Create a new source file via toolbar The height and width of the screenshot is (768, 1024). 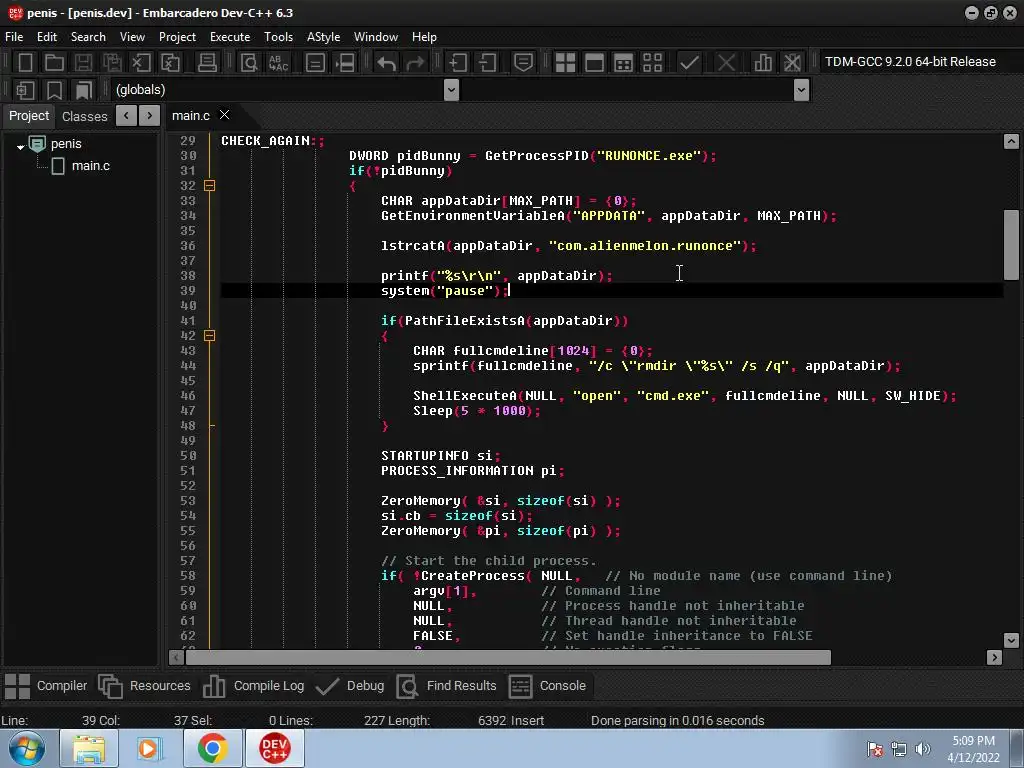pos(25,63)
